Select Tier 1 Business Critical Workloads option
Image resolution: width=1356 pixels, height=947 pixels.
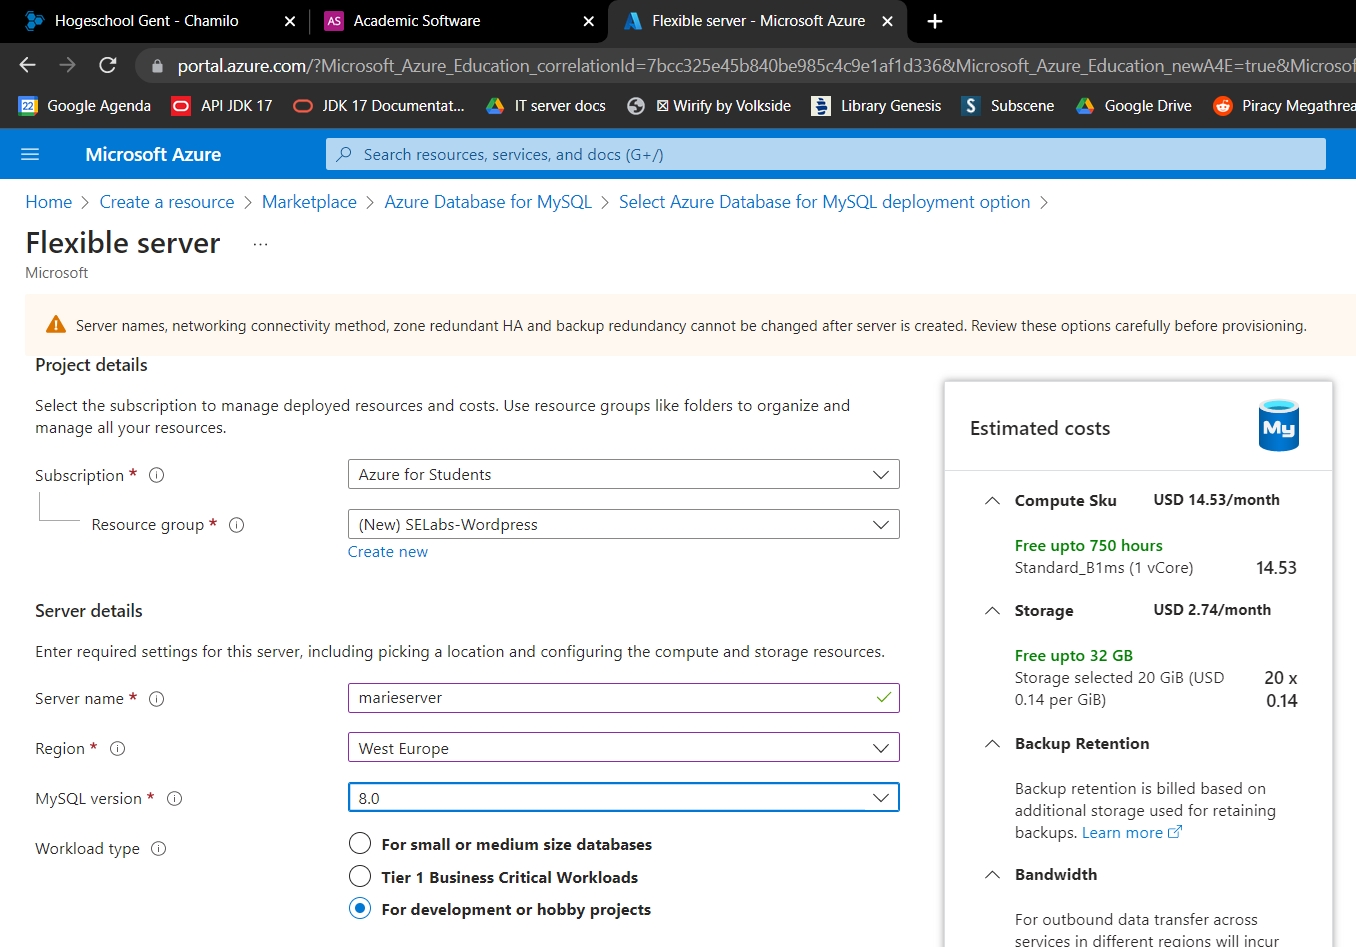(360, 877)
